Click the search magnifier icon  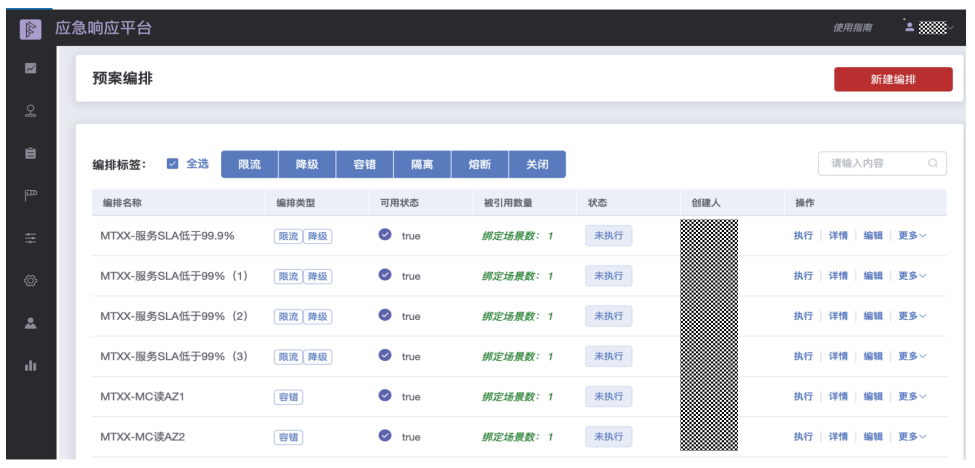933,163
